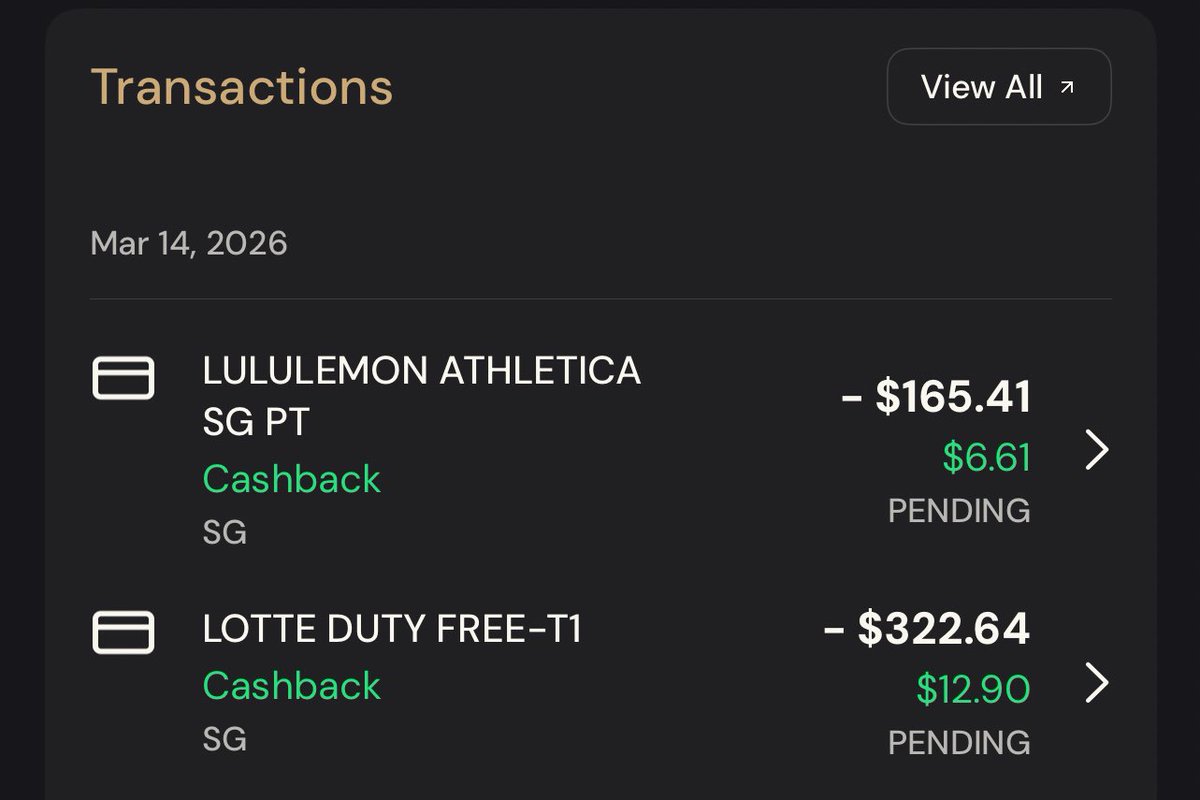Image resolution: width=1200 pixels, height=800 pixels.
Task: Tap the $6.61 cashback amount
Action: click(986, 457)
